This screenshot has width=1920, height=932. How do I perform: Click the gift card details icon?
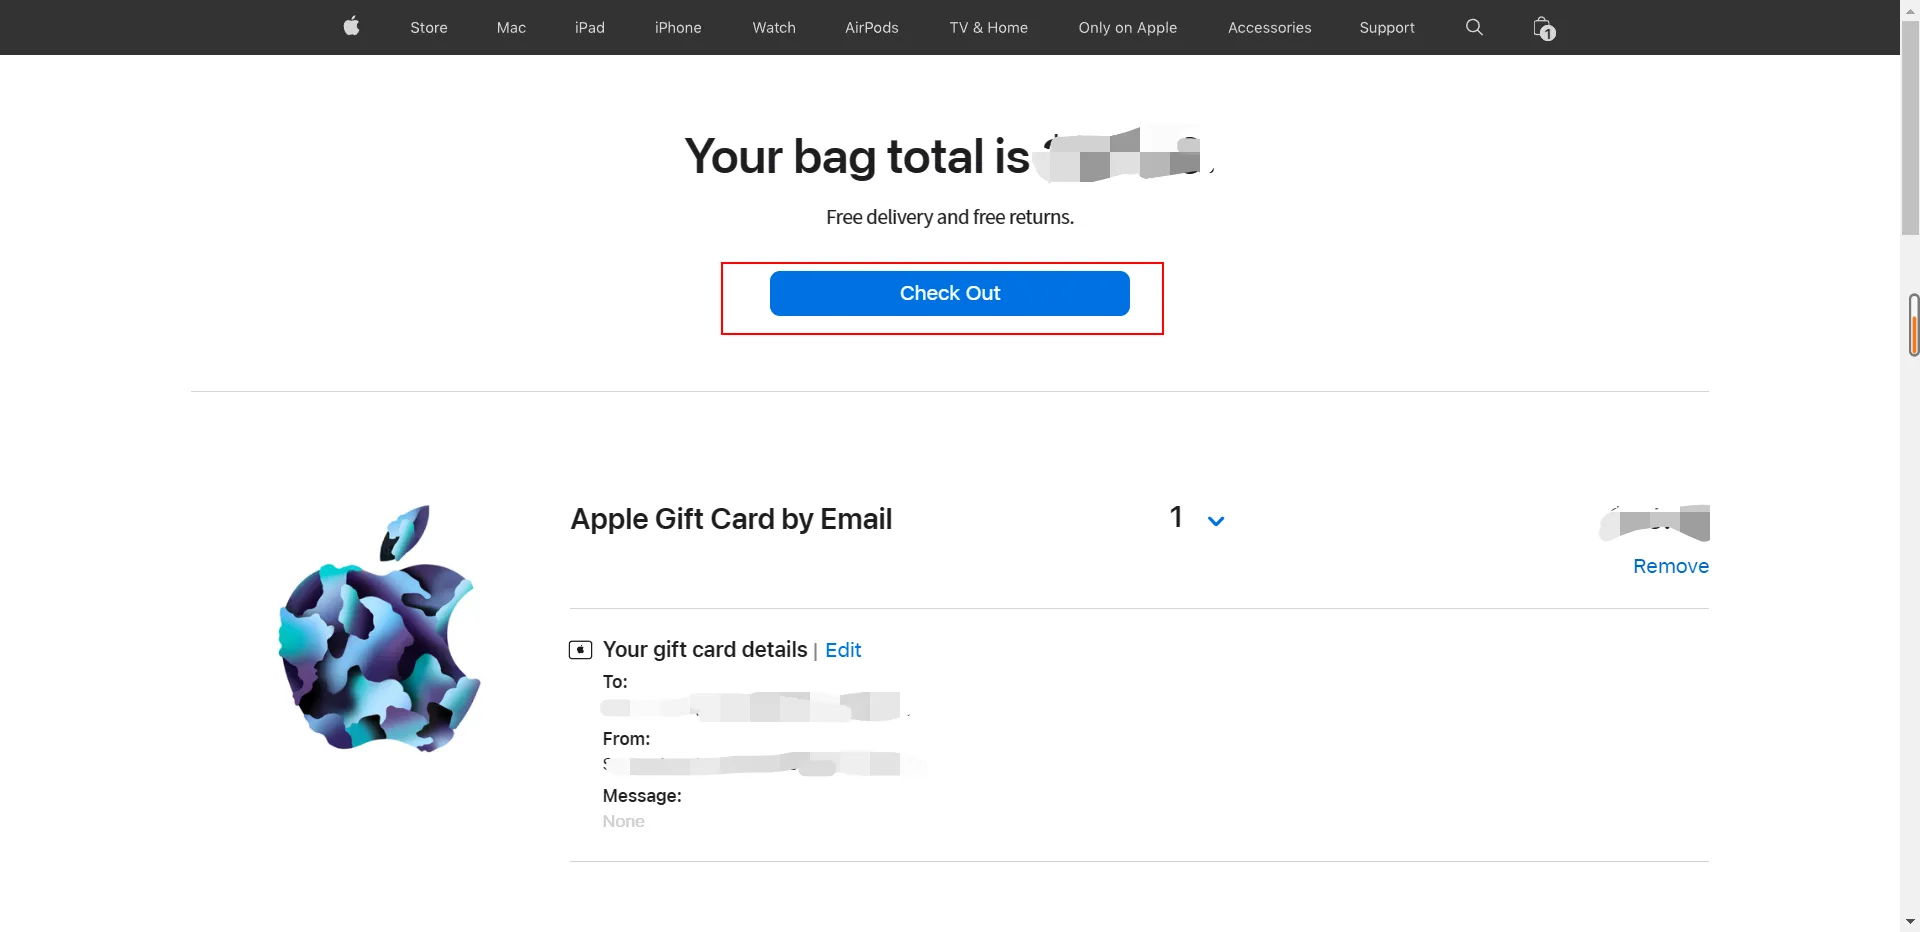(580, 650)
